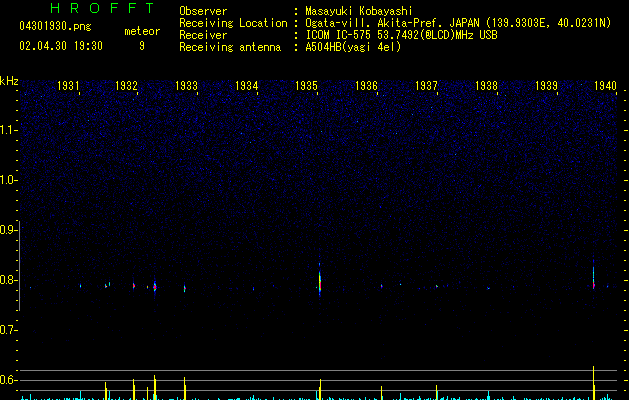Click the 0.7 frequency axis label

coord(8,330)
